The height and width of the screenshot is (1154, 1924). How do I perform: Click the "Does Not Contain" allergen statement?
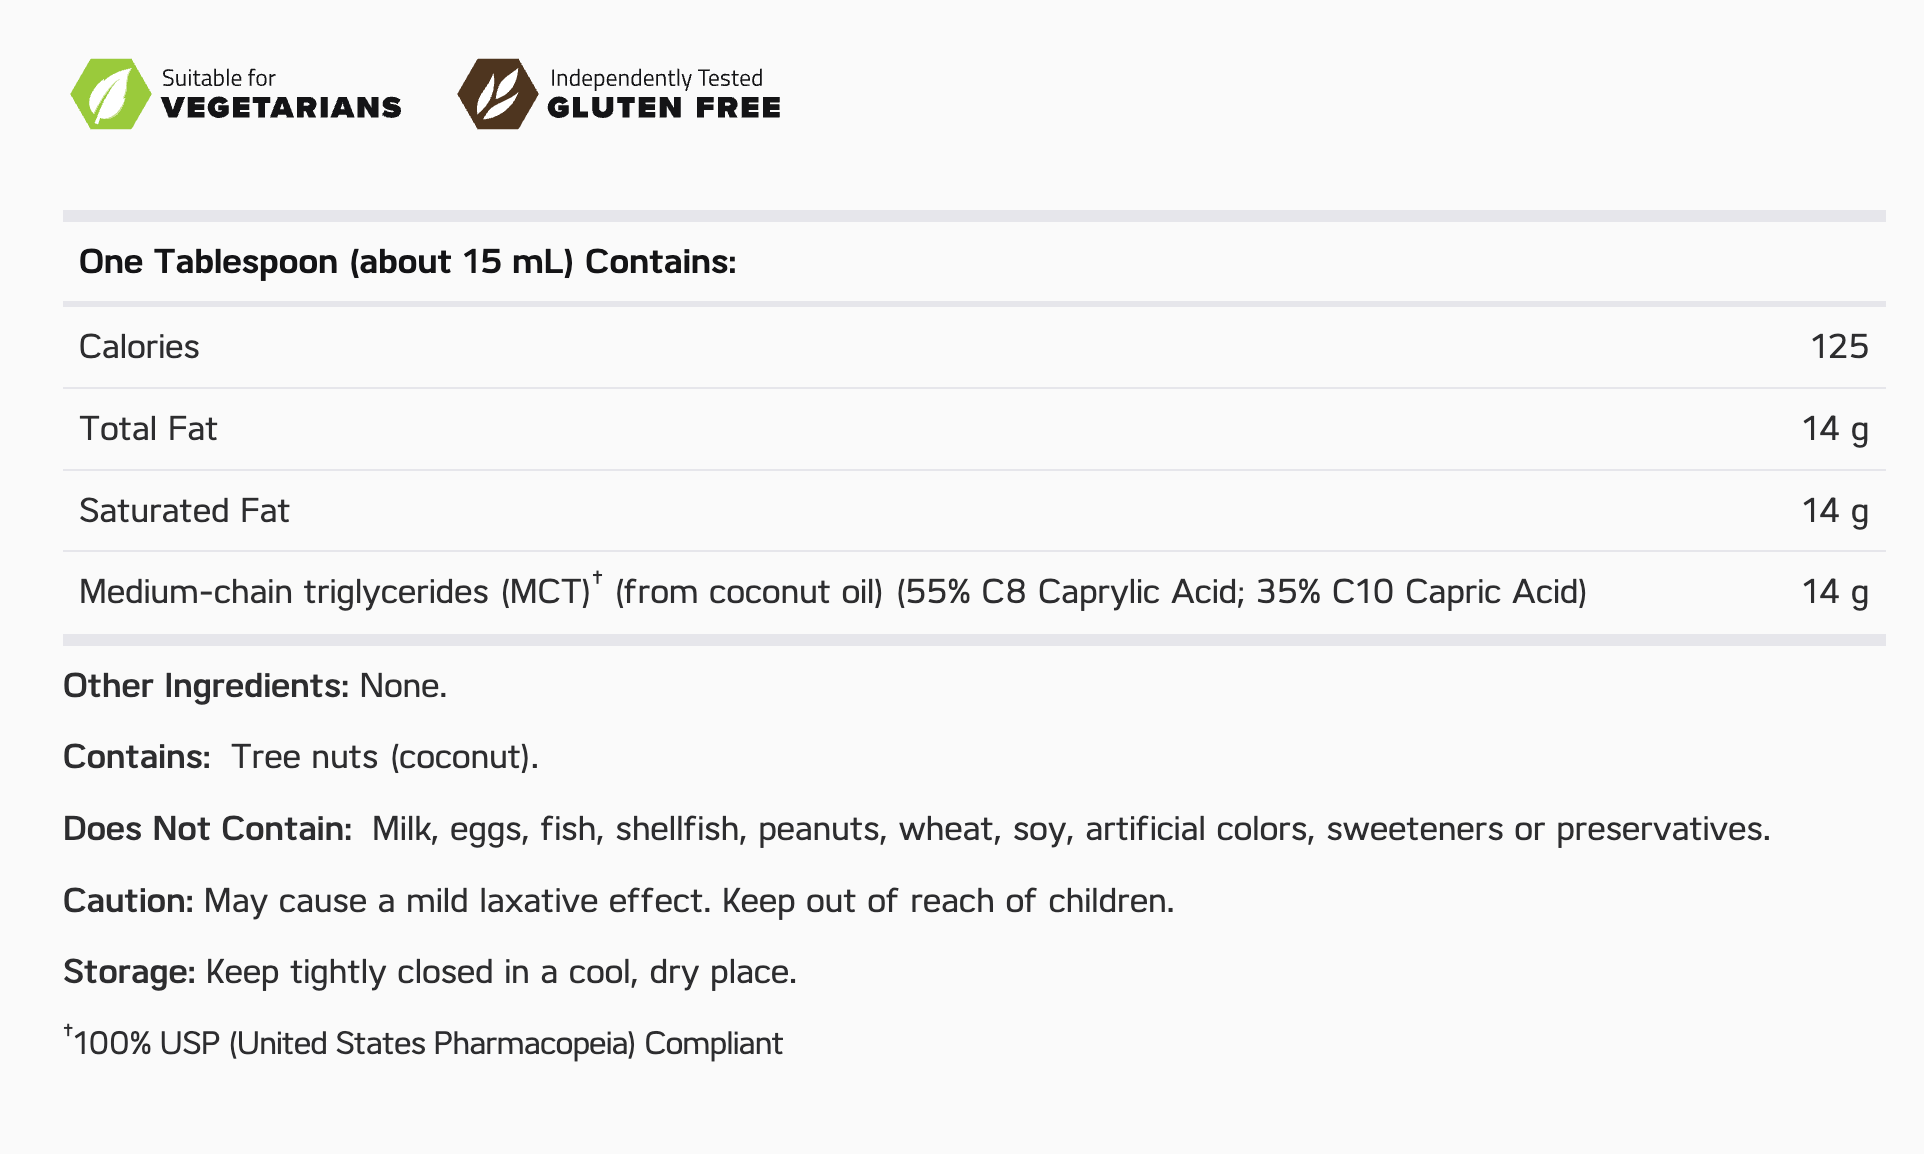click(x=916, y=829)
